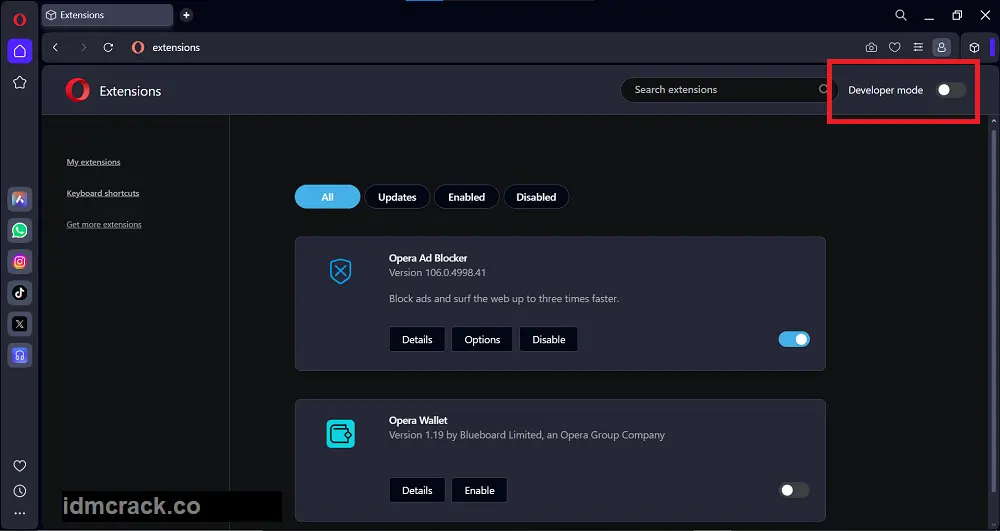Open Pinboards heart icon at sidebar bottom
Viewport: 1000px width, 531px height.
click(x=20, y=466)
